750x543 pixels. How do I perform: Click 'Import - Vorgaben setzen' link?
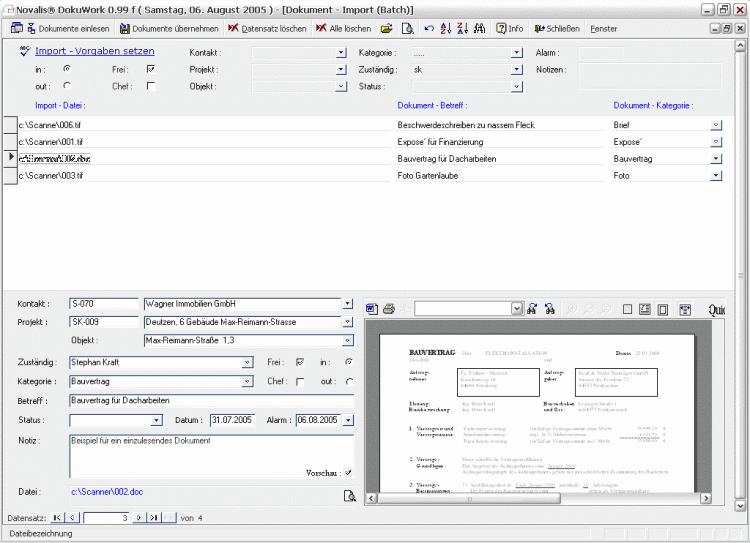pos(94,51)
